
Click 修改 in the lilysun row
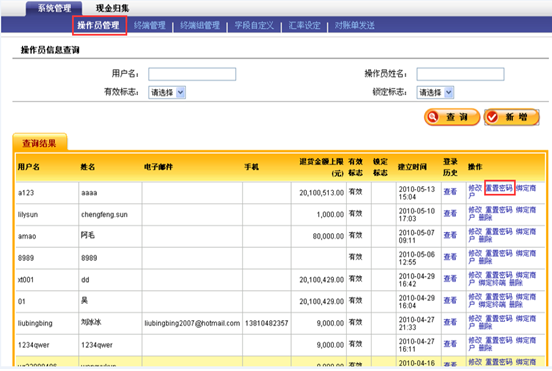[x=475, y=210]
